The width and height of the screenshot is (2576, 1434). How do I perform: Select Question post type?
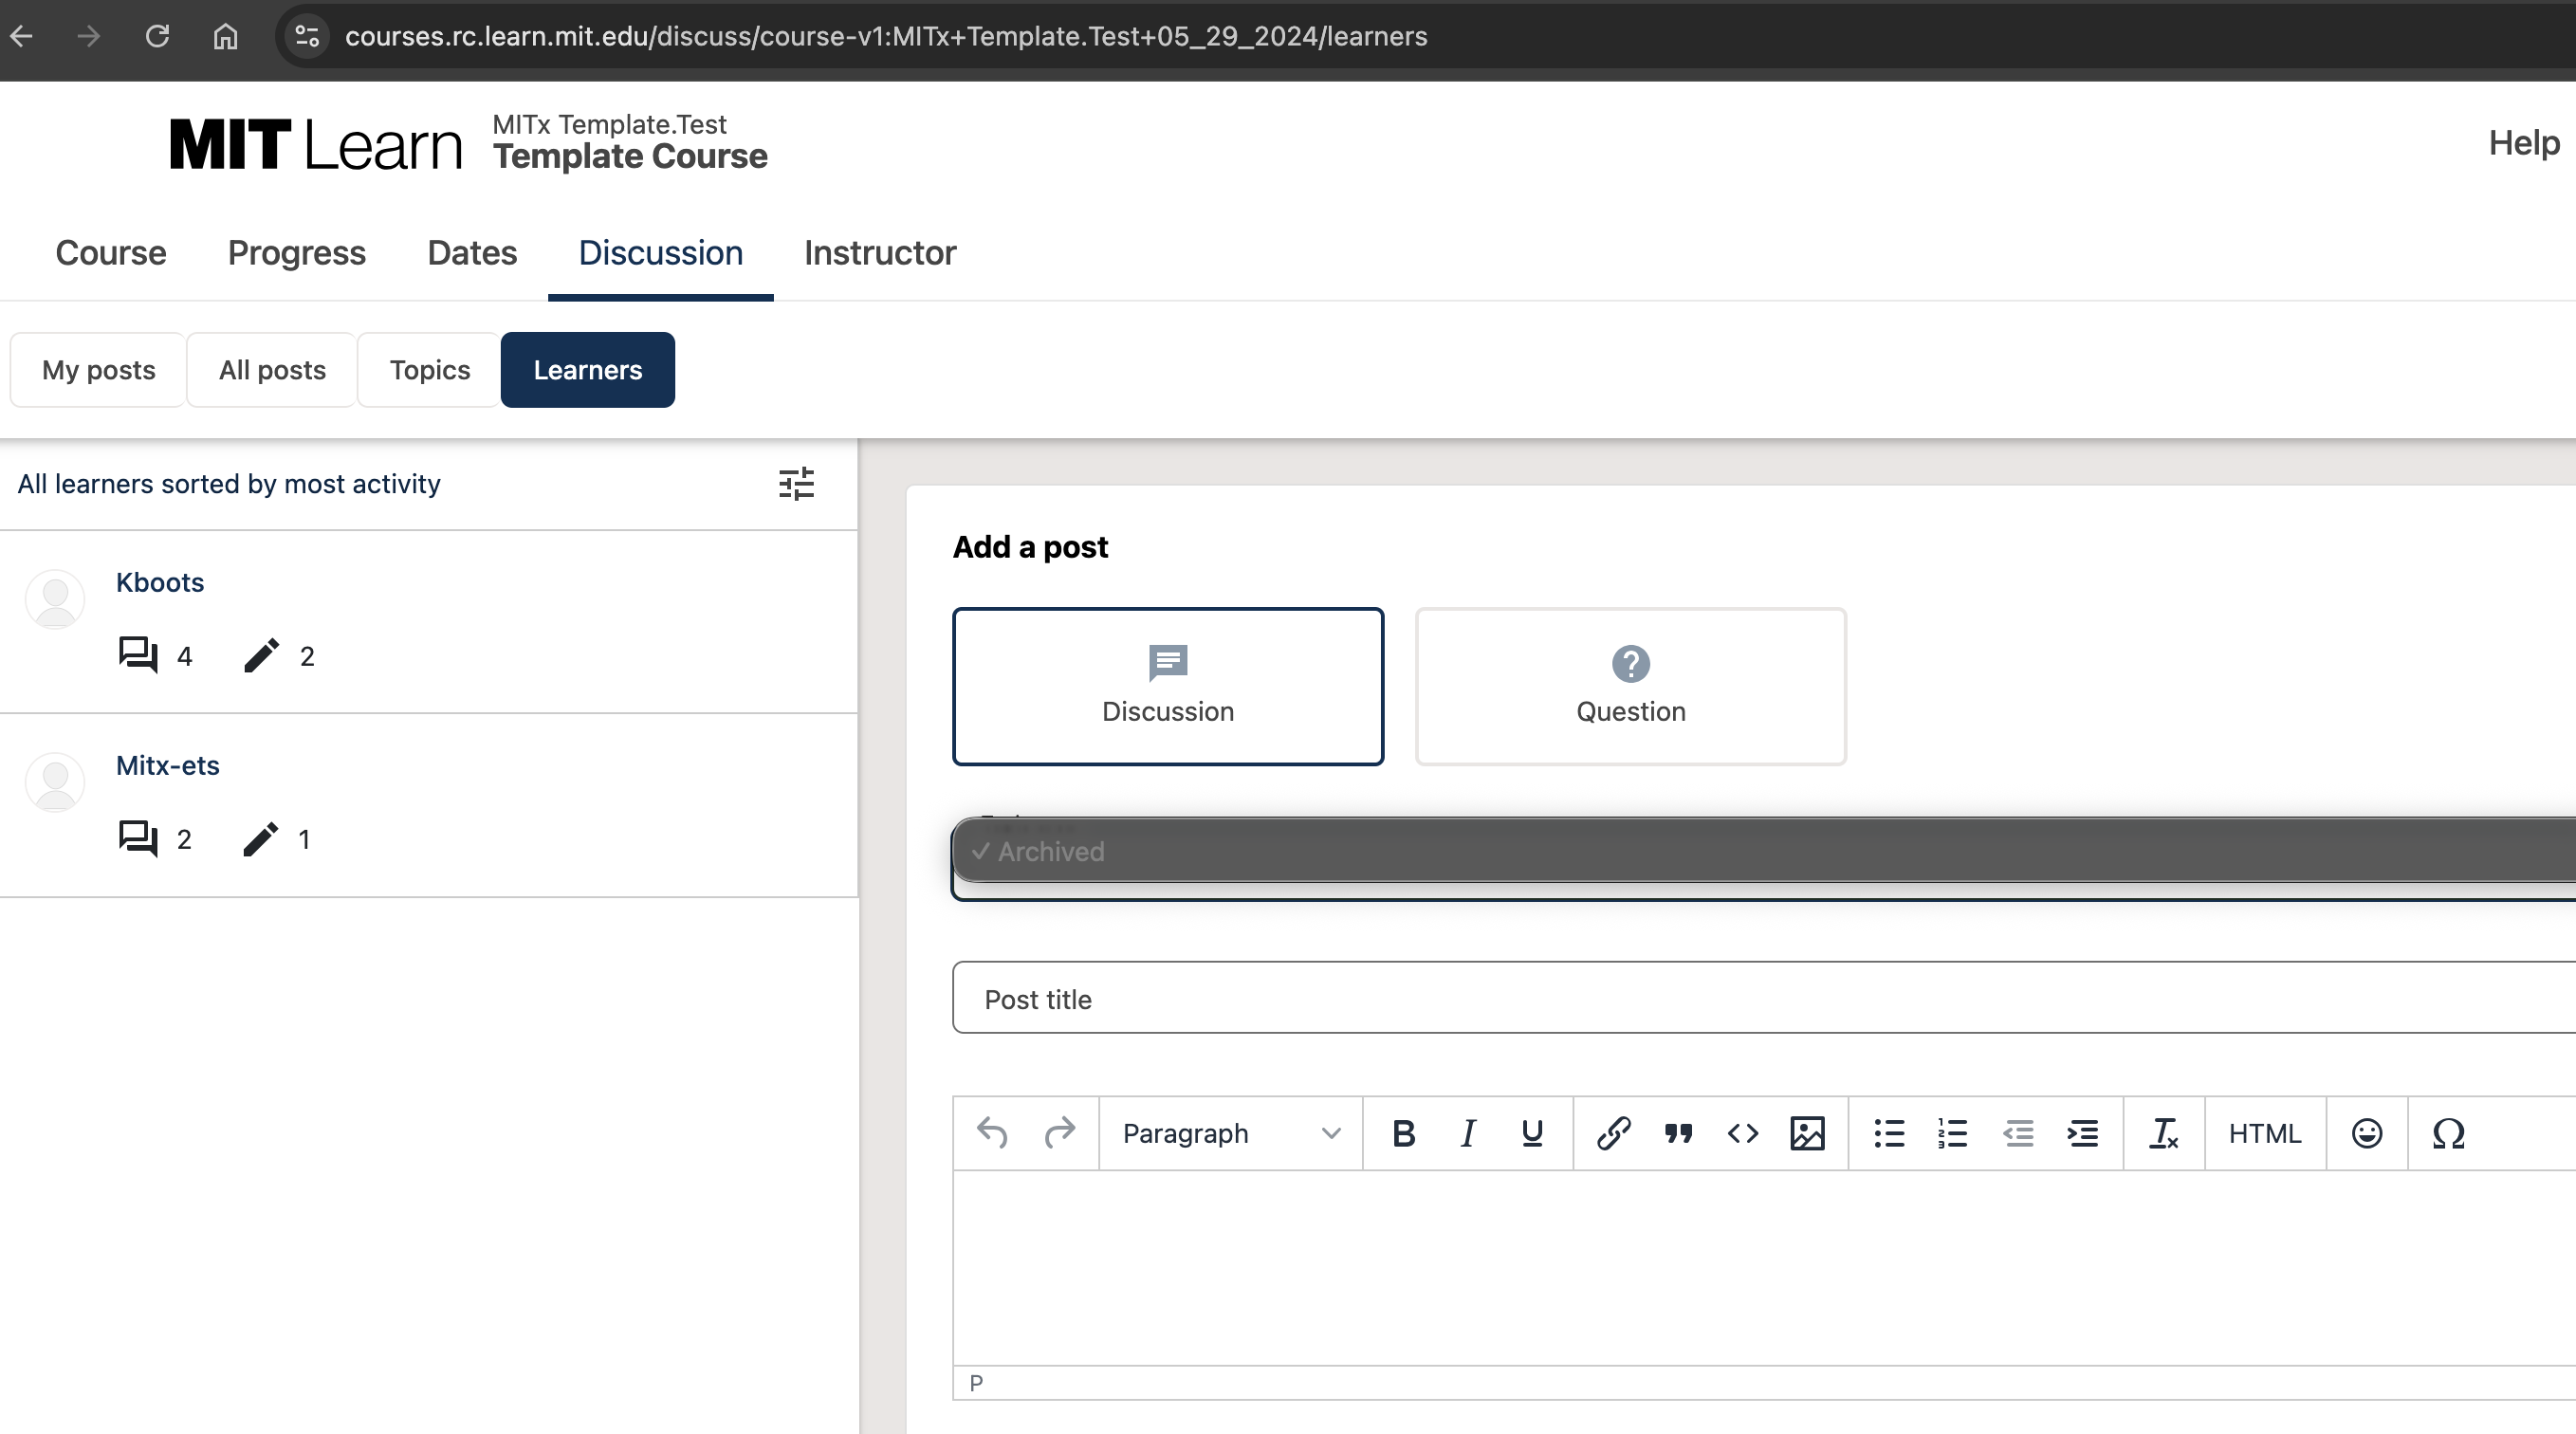point(1630,686)
